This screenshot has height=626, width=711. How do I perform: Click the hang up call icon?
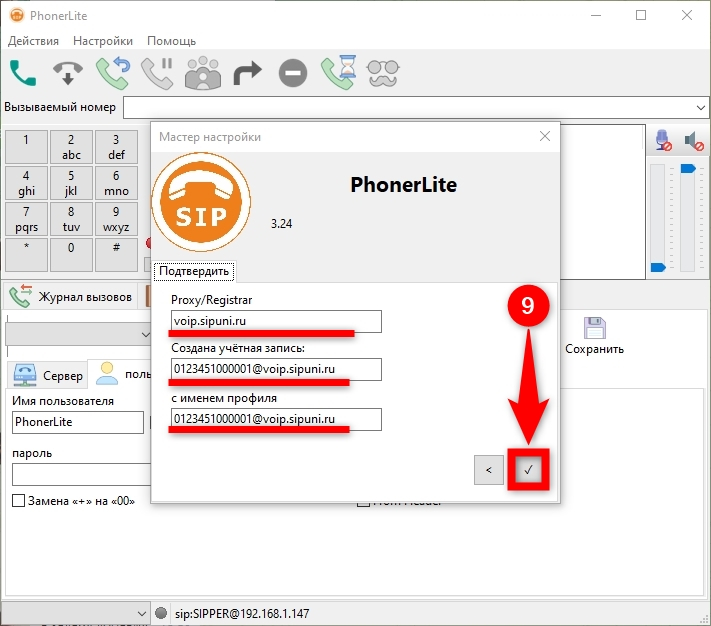click(68, 73)
